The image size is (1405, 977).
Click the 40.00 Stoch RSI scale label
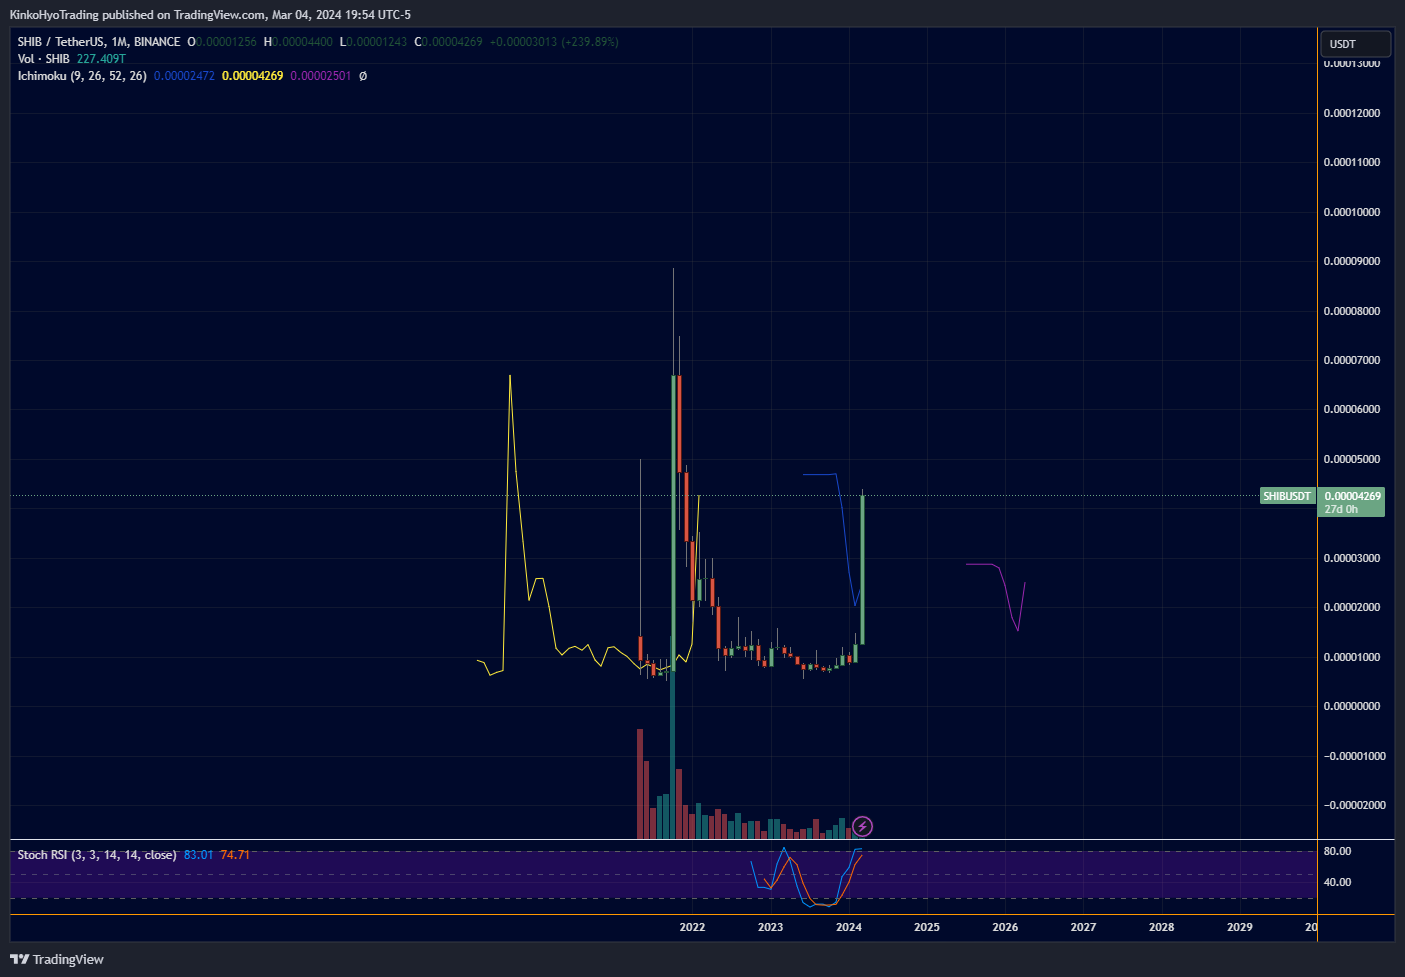click(1337, 882)
